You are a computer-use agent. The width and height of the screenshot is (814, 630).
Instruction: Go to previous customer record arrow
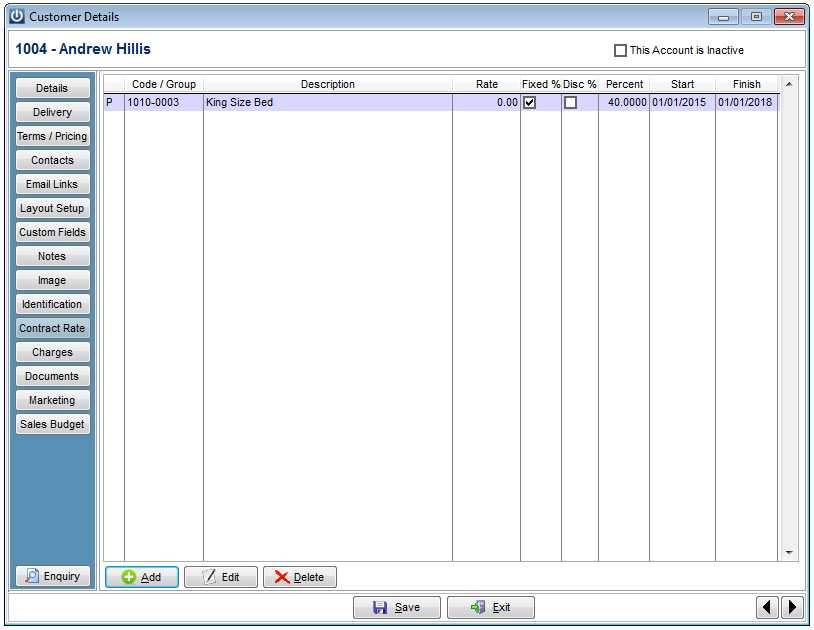tap(767, 607)
